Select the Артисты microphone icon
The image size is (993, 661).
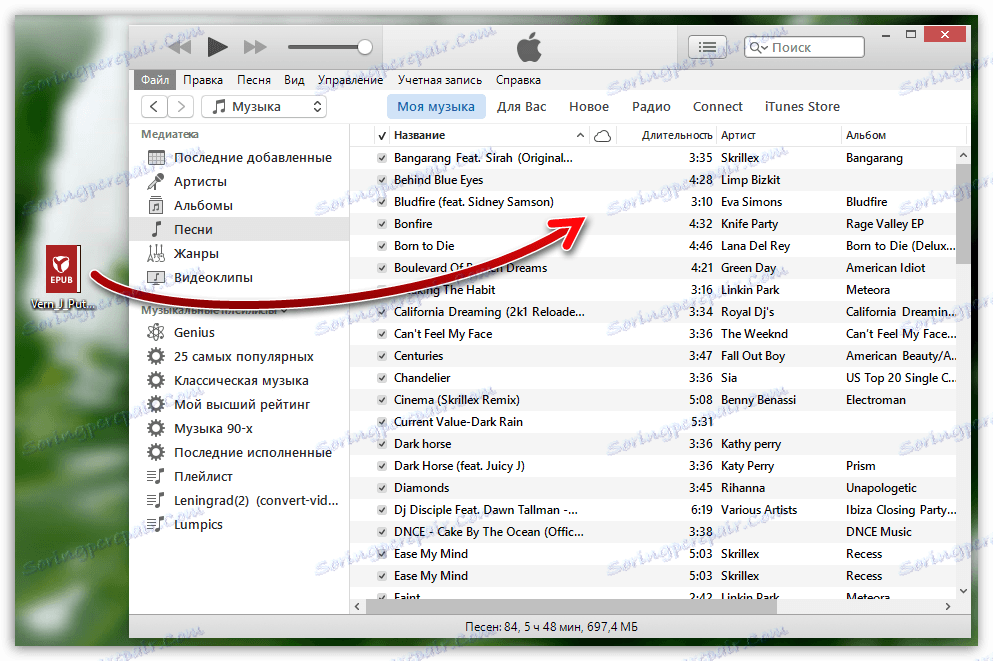pyautogui.click(x=156, y=182)
